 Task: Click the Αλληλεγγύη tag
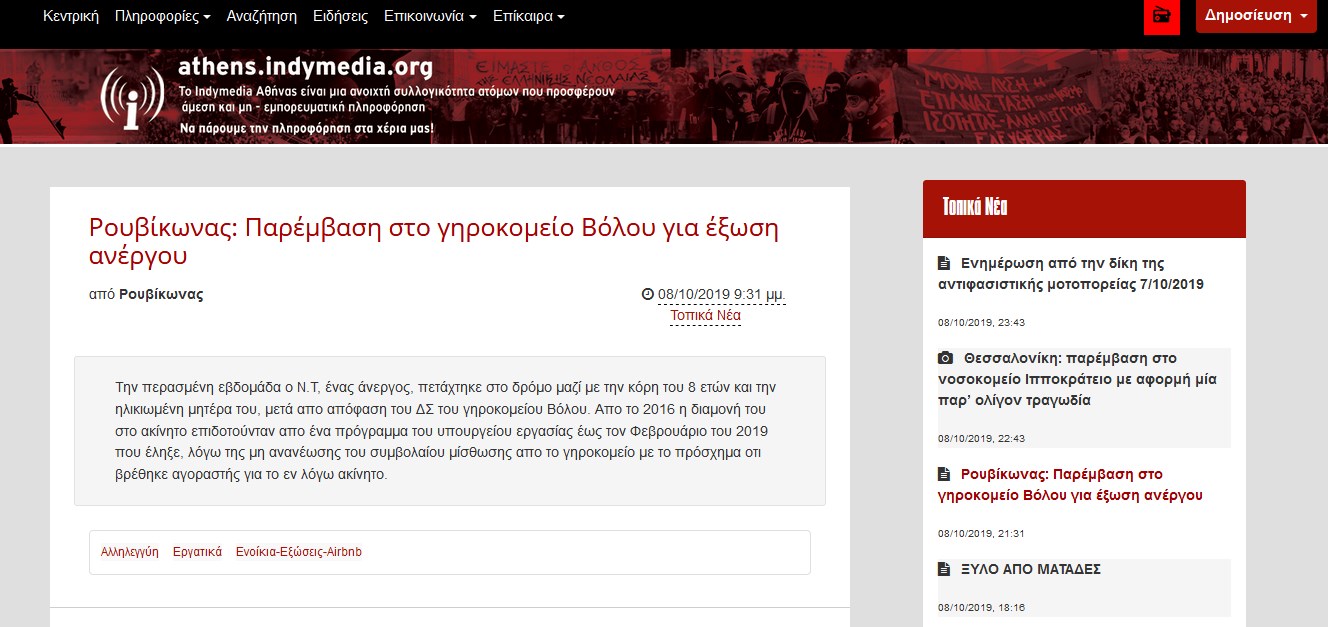(130, 552)
